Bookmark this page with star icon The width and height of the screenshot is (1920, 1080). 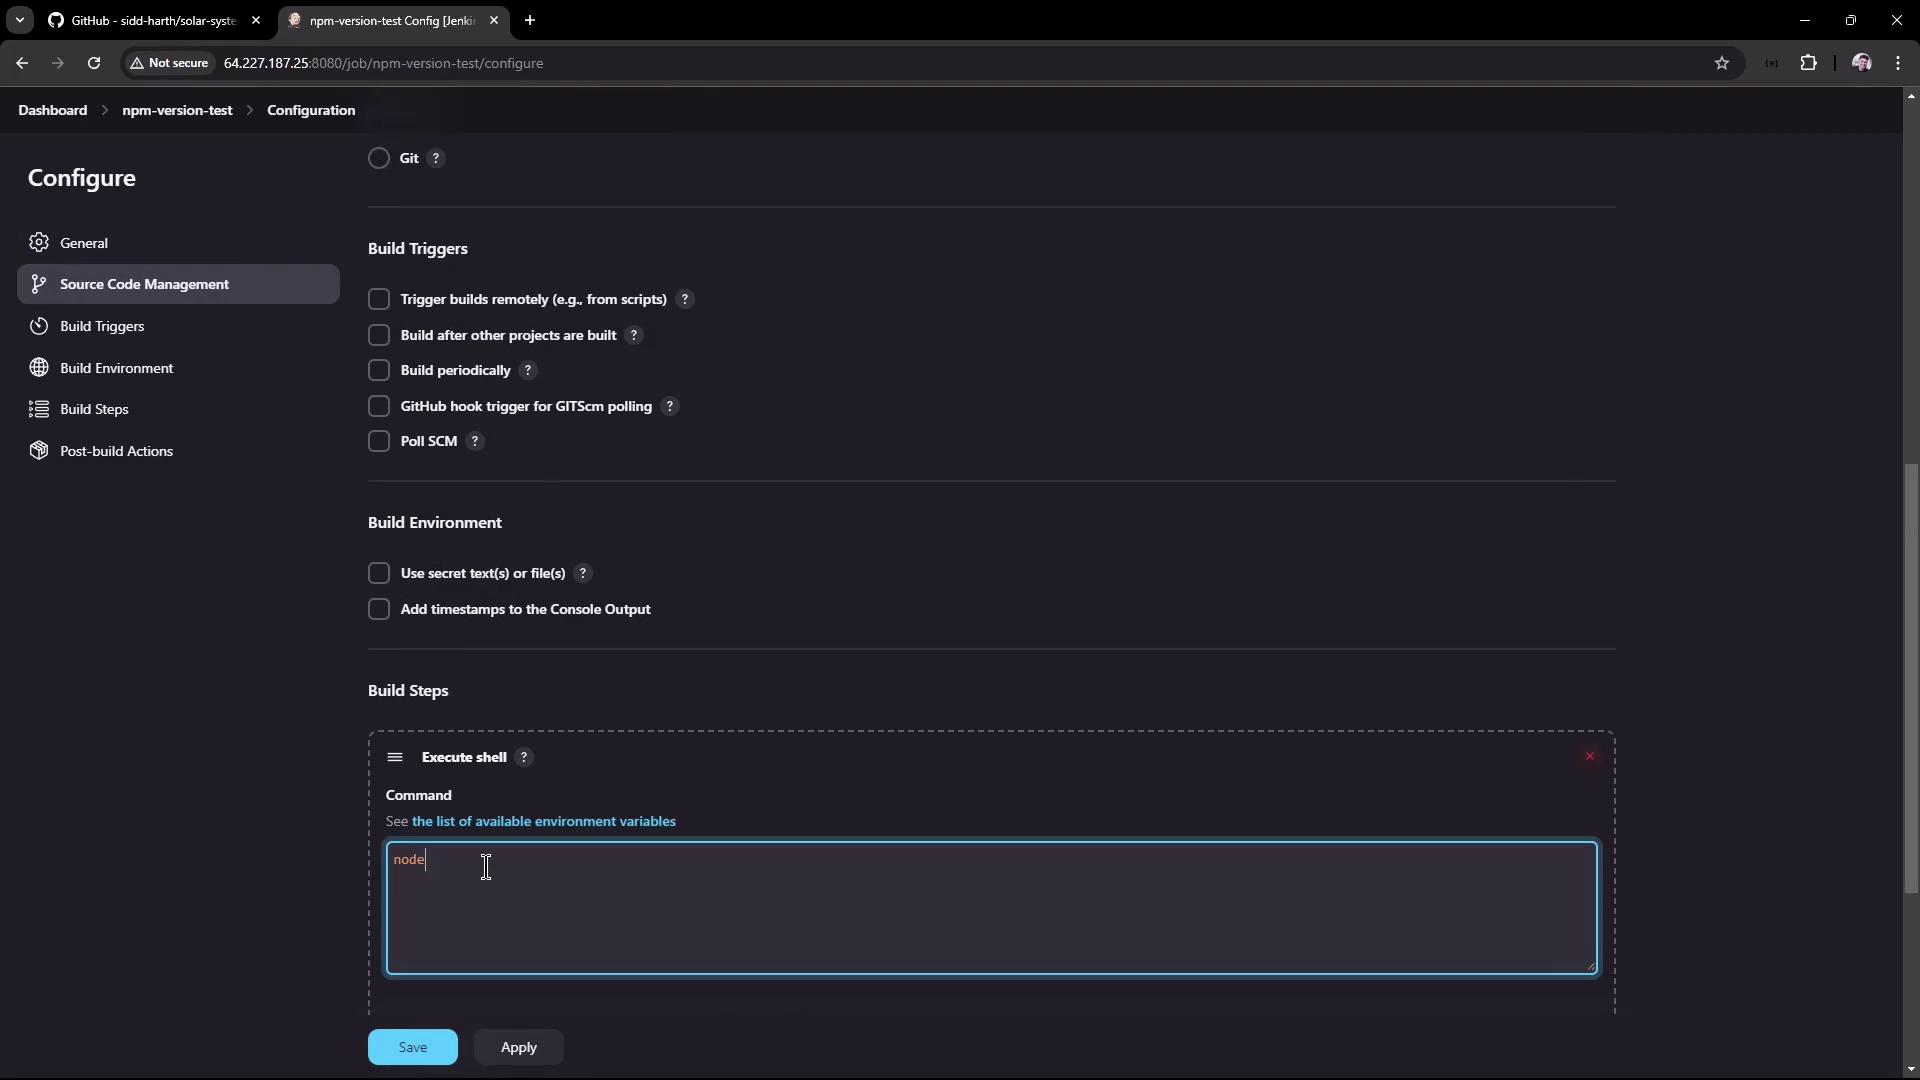[x=1721, y=63]
